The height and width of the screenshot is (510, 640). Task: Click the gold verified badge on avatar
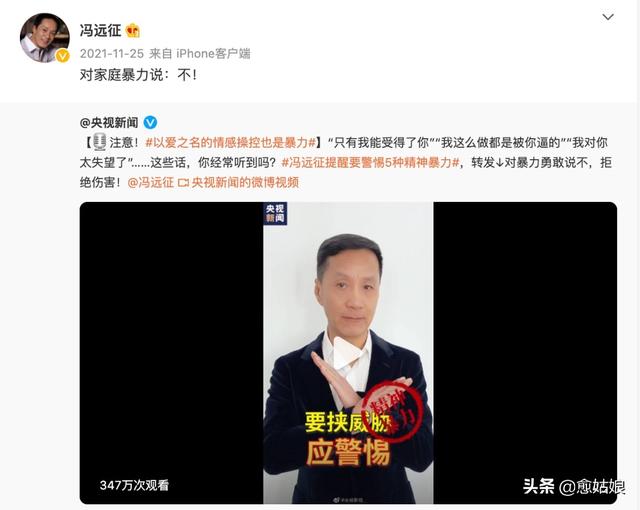click(x=62, y=55)
